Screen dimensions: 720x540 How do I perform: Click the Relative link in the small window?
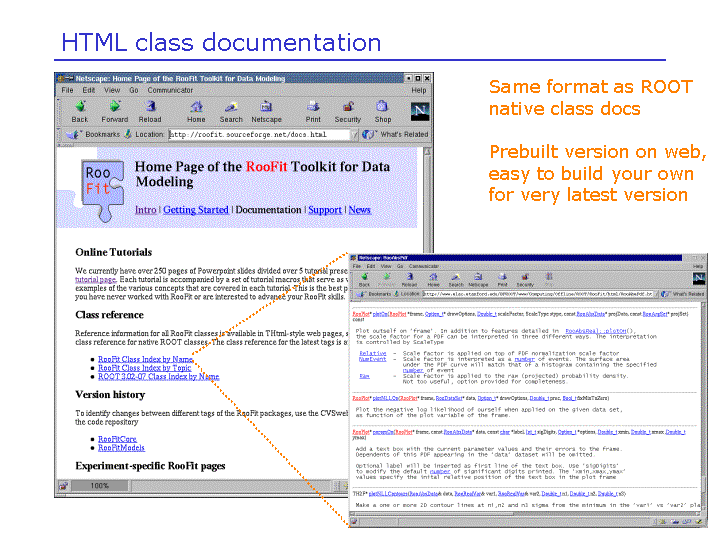pos(372,354)
